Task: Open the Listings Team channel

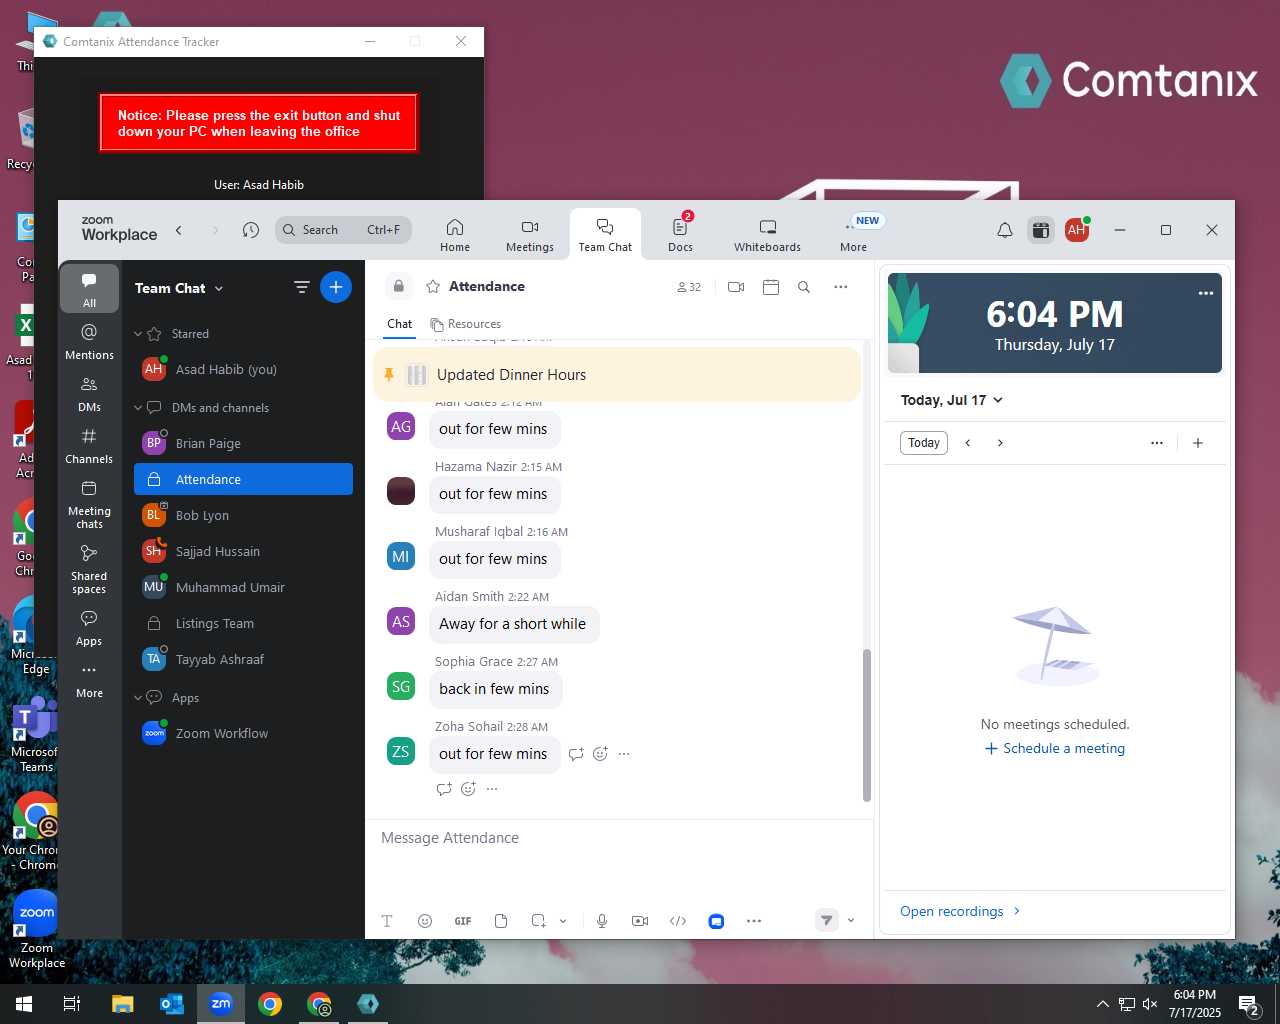Action: point(243,623)
